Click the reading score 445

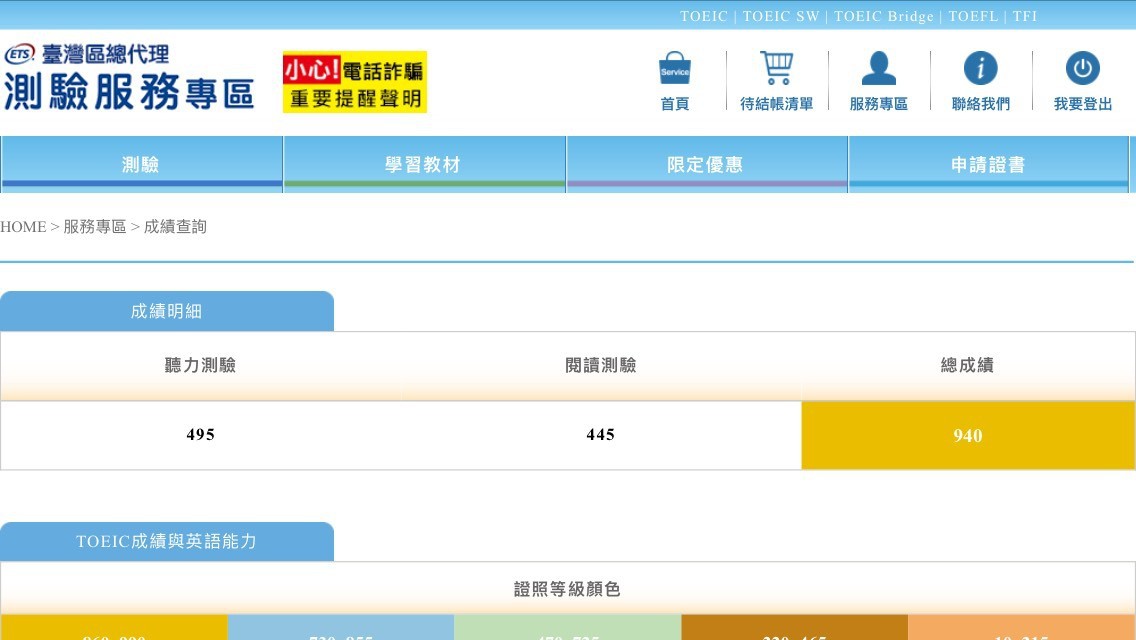point(601,435)
